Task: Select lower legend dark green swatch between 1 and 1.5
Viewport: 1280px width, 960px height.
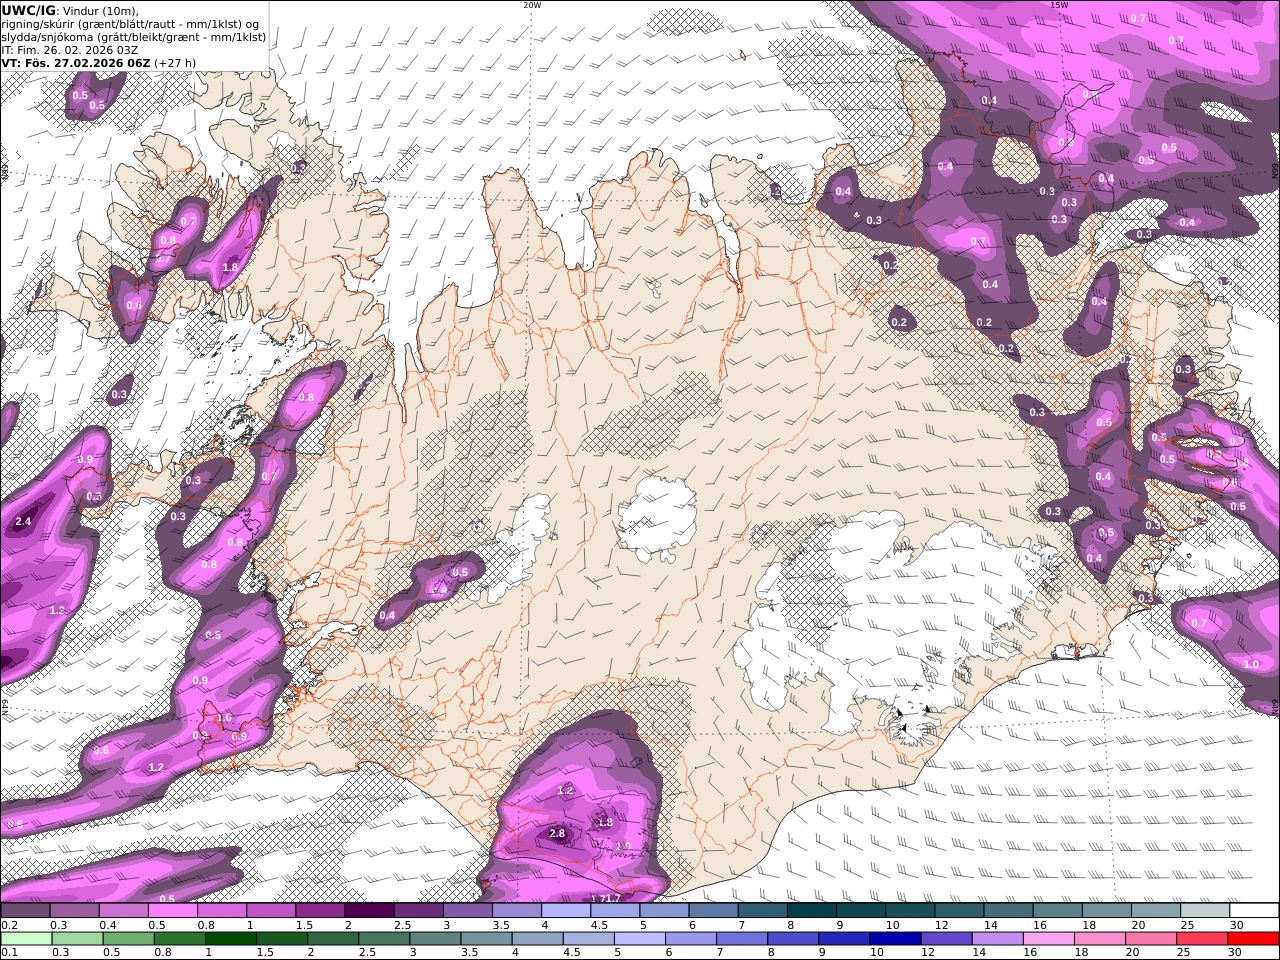Action: pyautogui.click(x=230, y=938)
